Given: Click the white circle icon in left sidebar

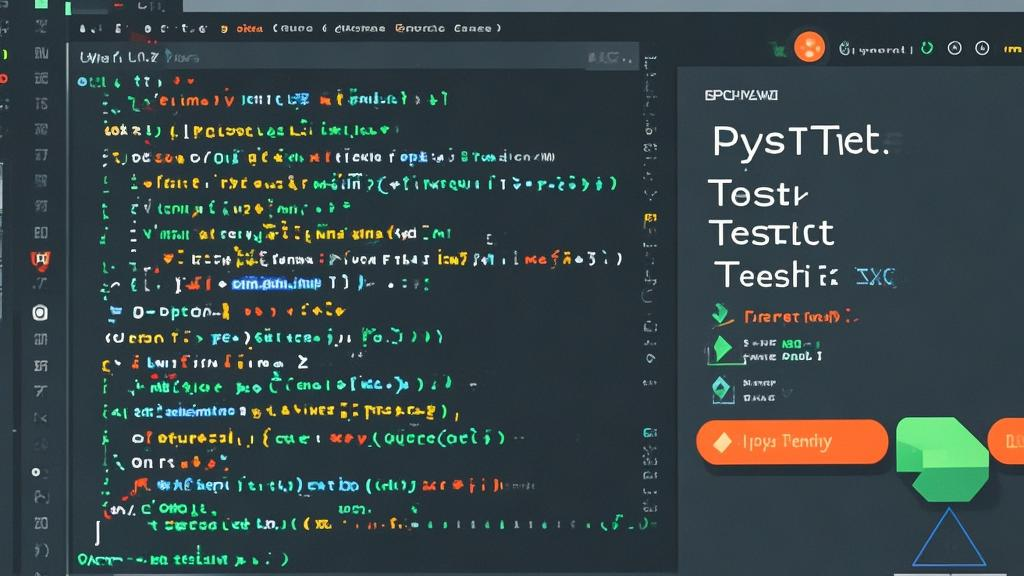Looking at the screenshot, I should tap(40, 313).
